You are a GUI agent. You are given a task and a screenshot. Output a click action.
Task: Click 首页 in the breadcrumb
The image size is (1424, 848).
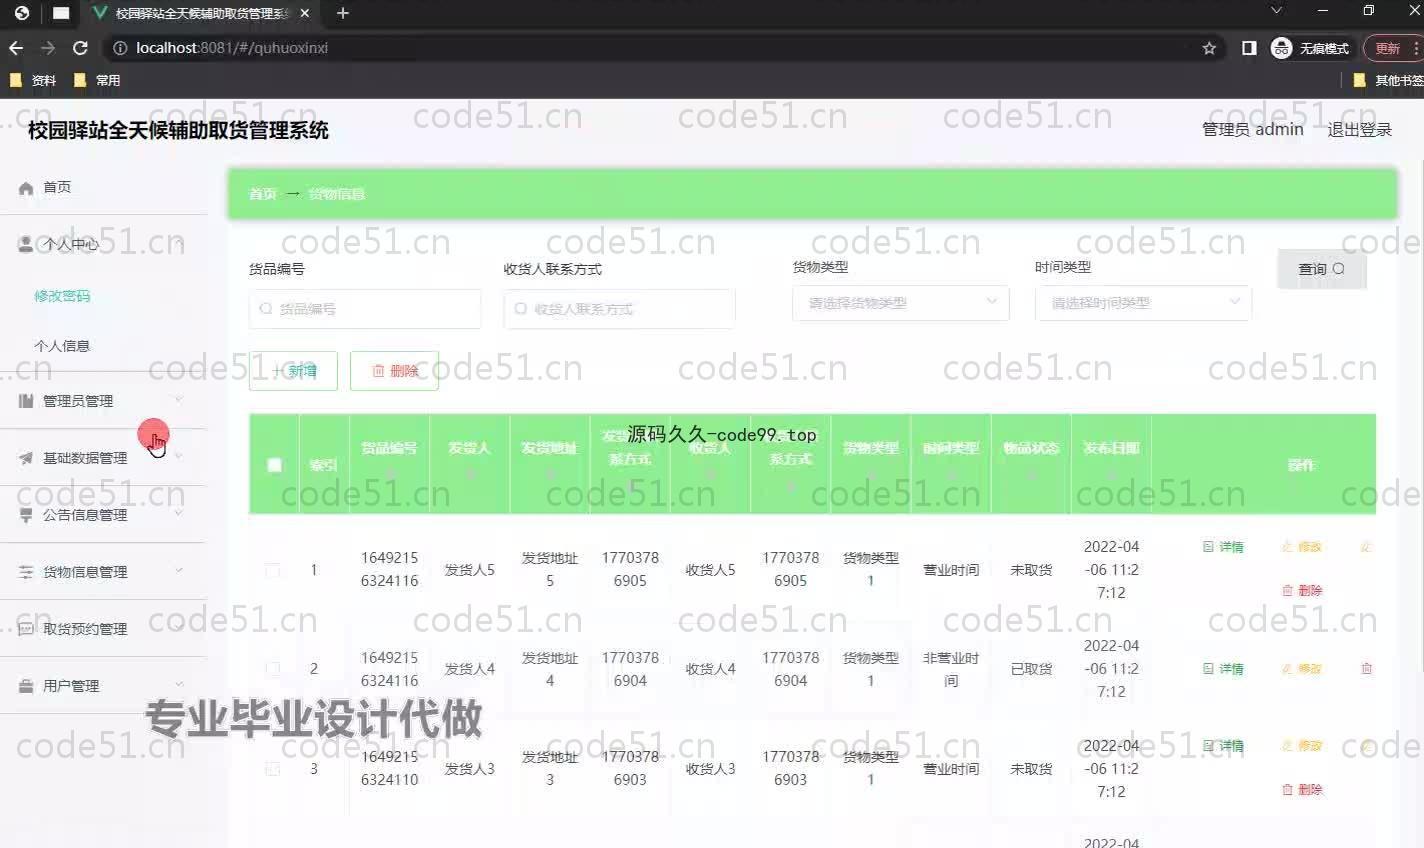[263, 194]
